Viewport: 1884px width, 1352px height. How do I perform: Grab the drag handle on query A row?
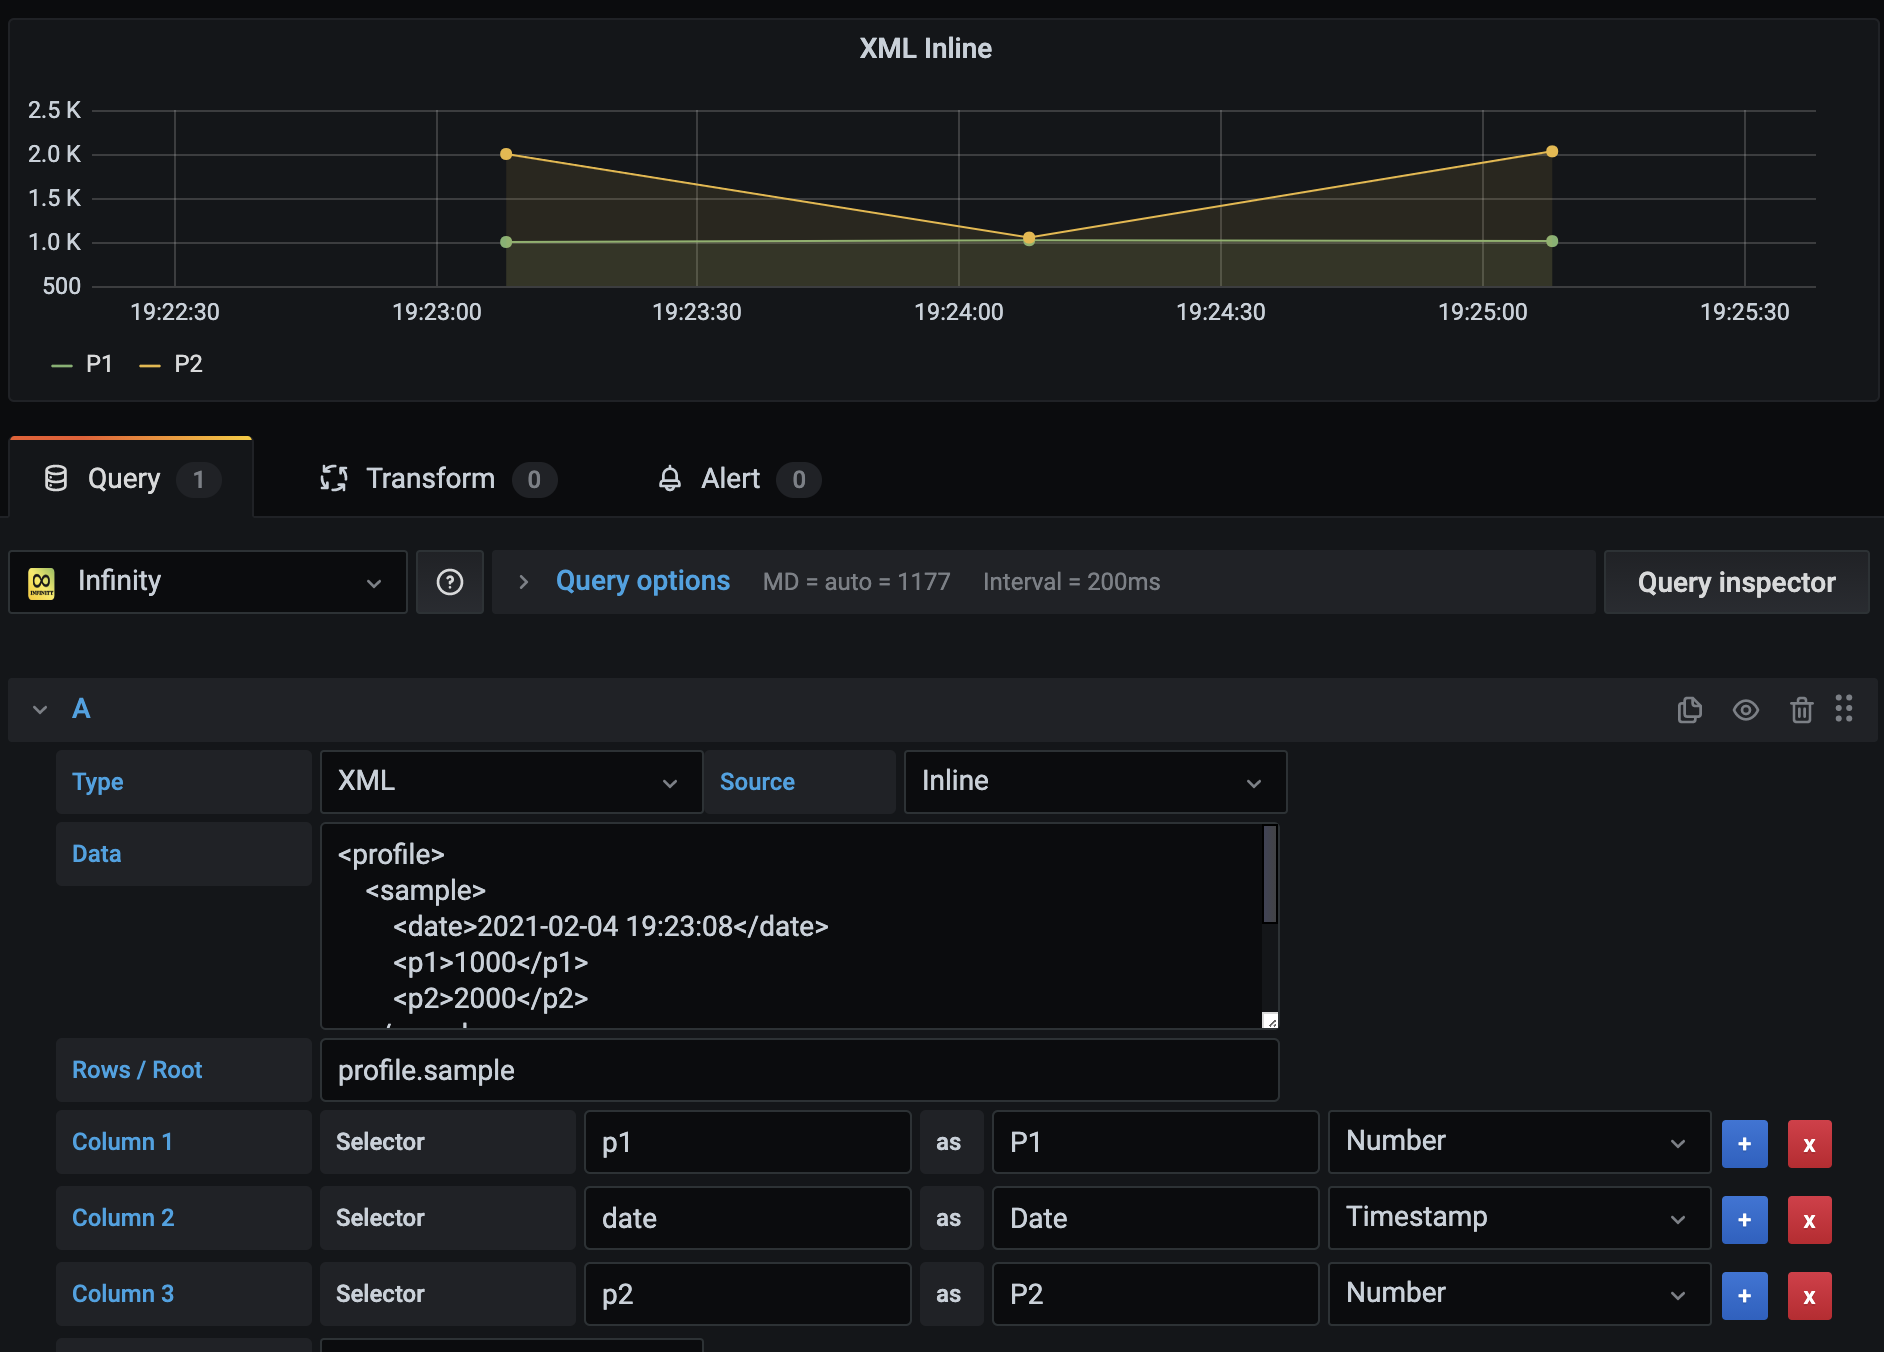point(1845,710)
